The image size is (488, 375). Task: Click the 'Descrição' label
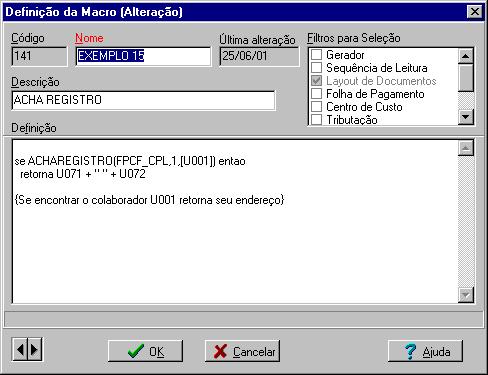point(35,82)
